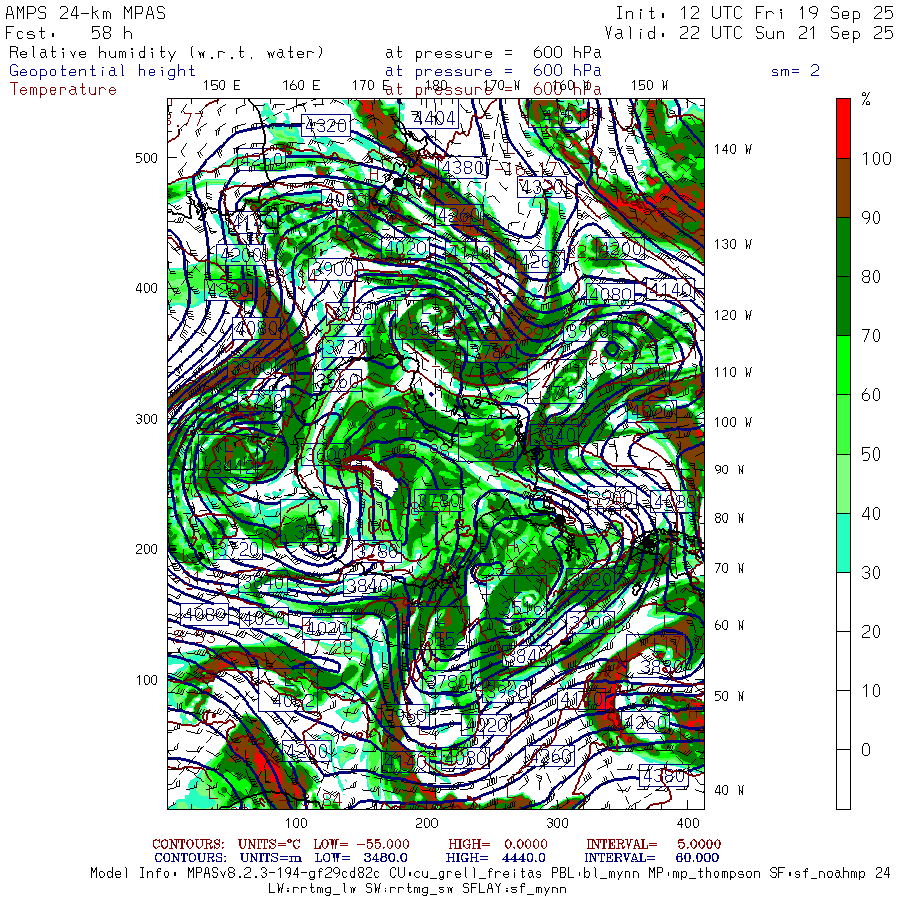Click the dark green color bar segment between 80 and 90
900x900 pixels.
(x=843, y=247)
